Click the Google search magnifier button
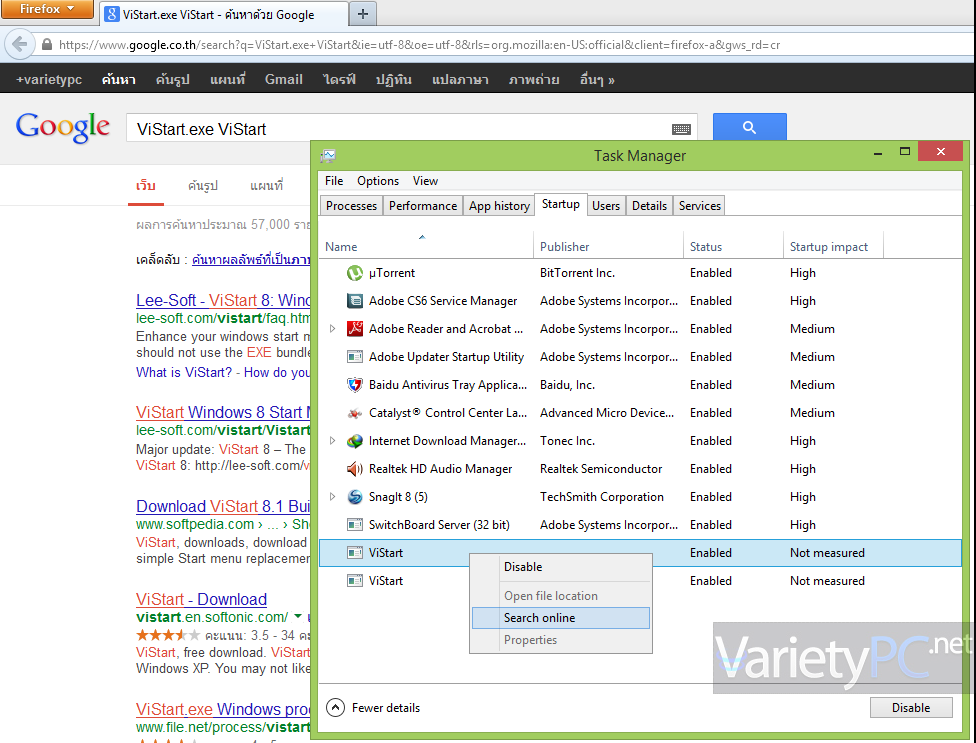The image size is (976, 743). coord(749,128)
